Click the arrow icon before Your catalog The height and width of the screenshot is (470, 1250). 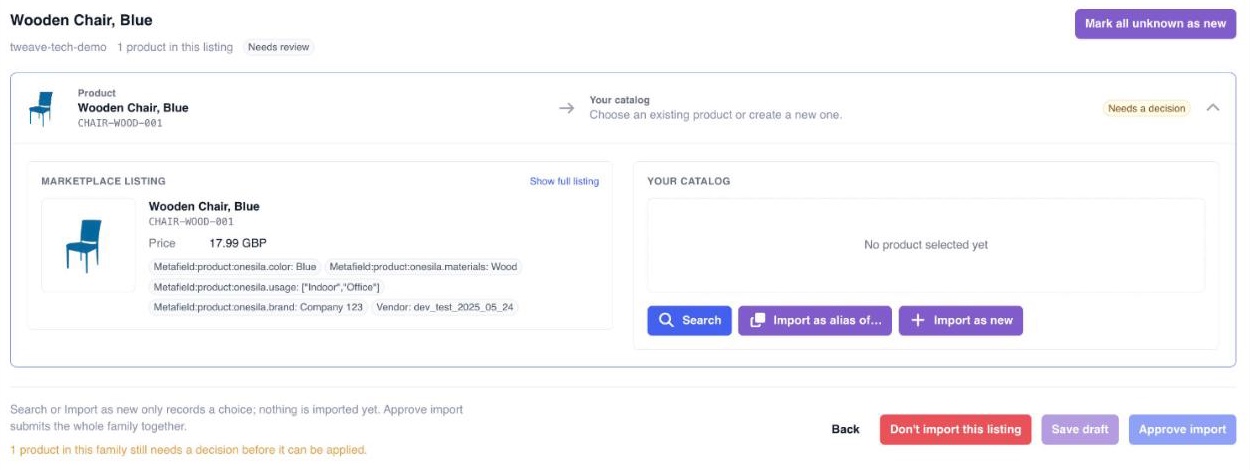(566, 108)
